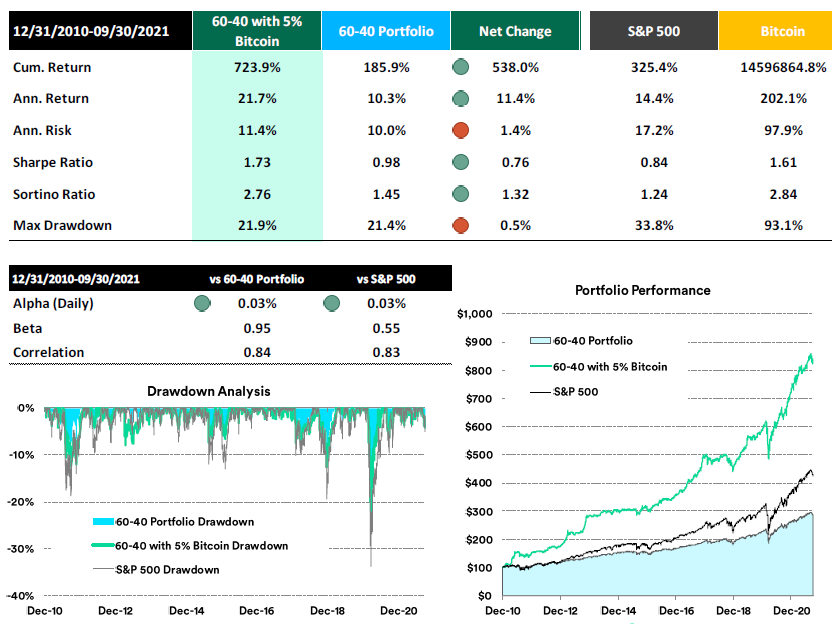Click the 93.1% Bitcoin max drawdown
Screen dimensions: 832x624
point(784,226)
